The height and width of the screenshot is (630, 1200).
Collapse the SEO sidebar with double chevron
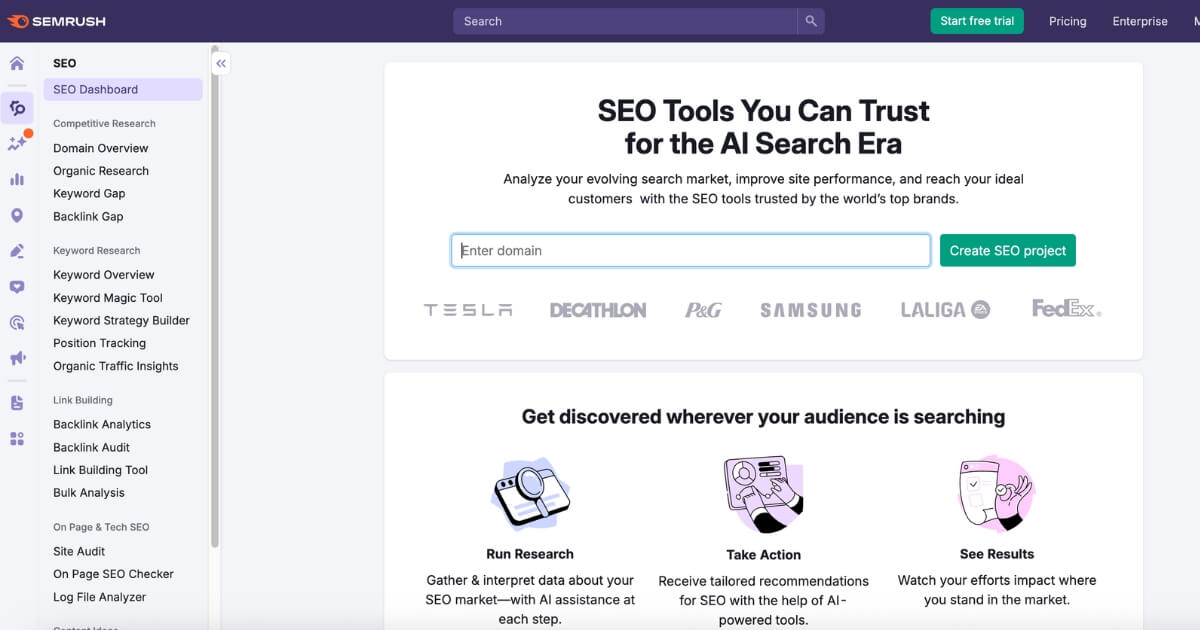click(x=221, y=64)
